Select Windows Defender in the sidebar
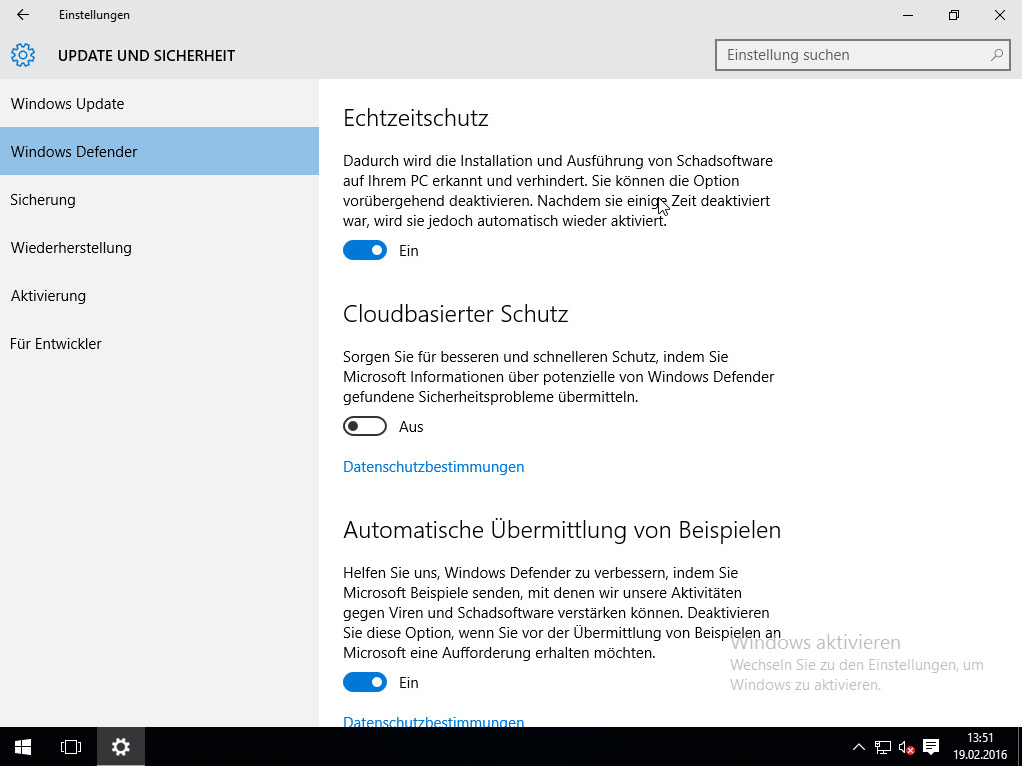 click(x=159, y=151)
